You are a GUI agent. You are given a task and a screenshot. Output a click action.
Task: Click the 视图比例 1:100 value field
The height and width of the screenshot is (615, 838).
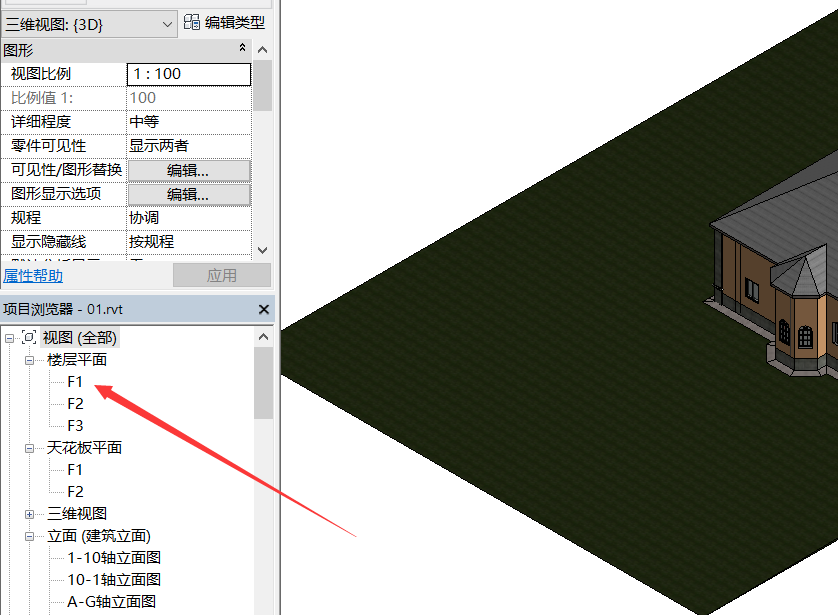tap(188, 74)
